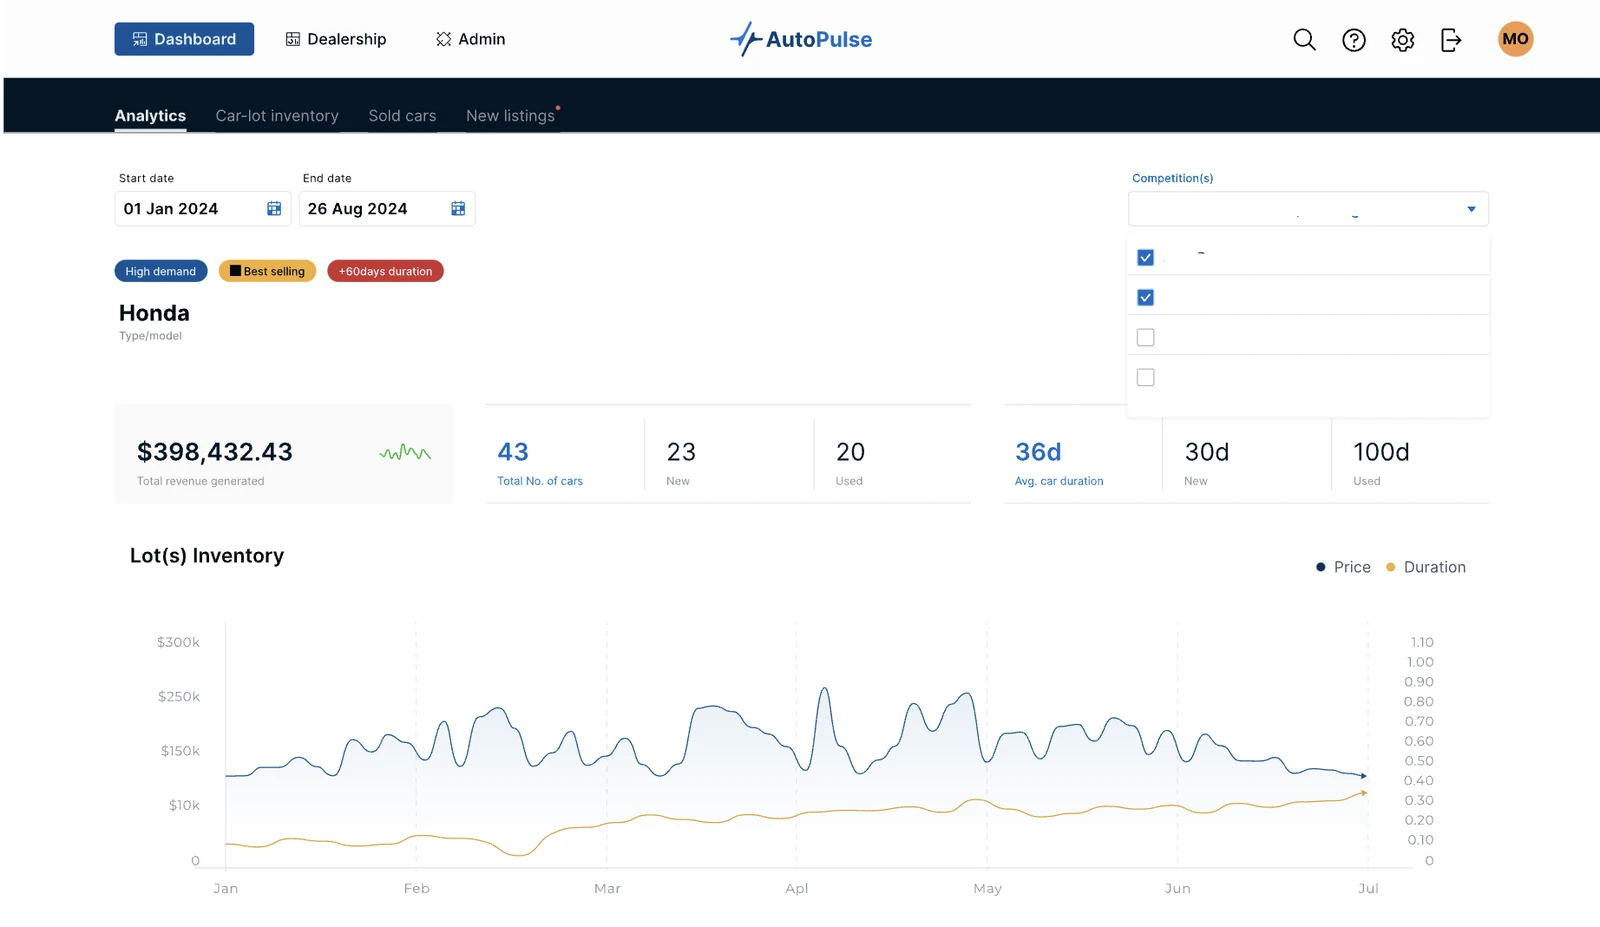This screenshot has height=927, width=1600.
Task: Collapse the Competition(s) dropdown arrow
Action: pyautogui.click(x=1471, y=209)
